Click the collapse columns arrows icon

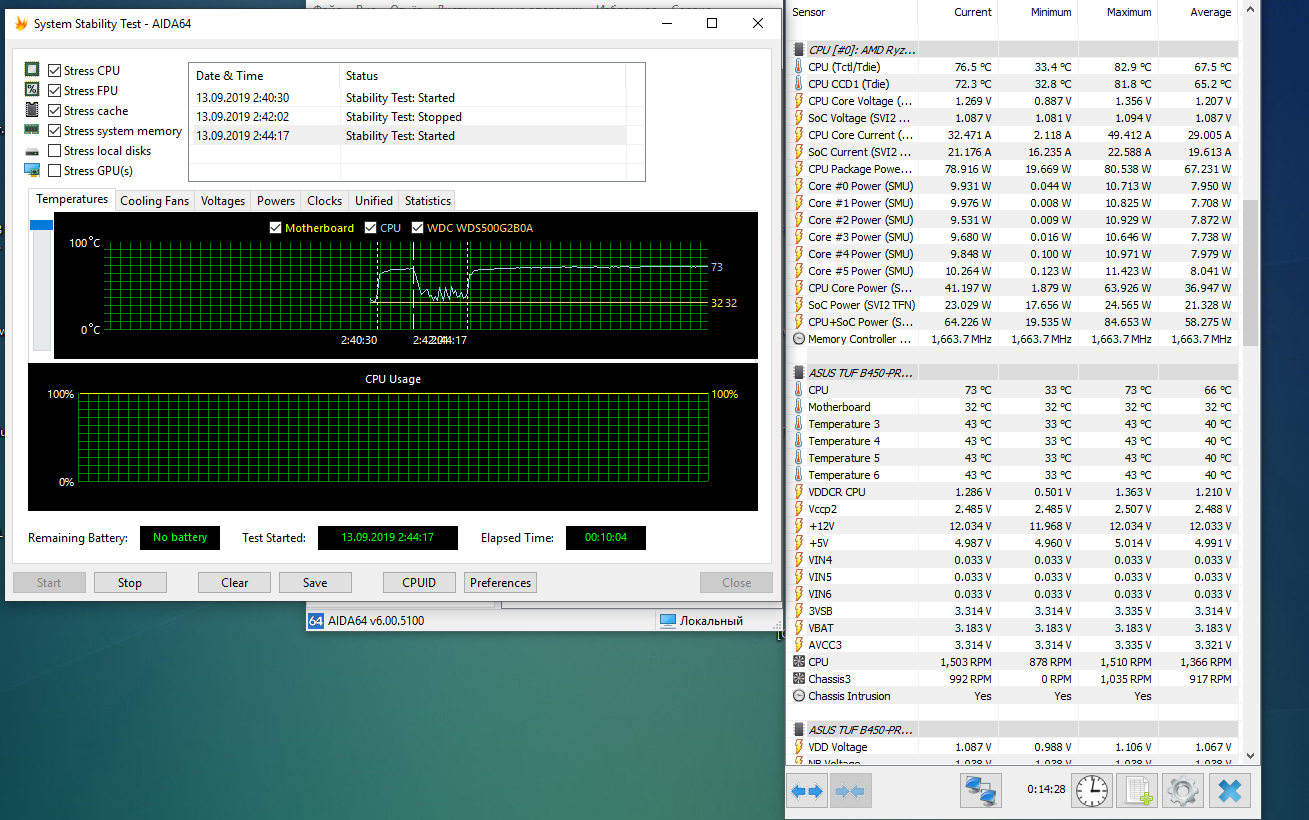pos(850,791)
